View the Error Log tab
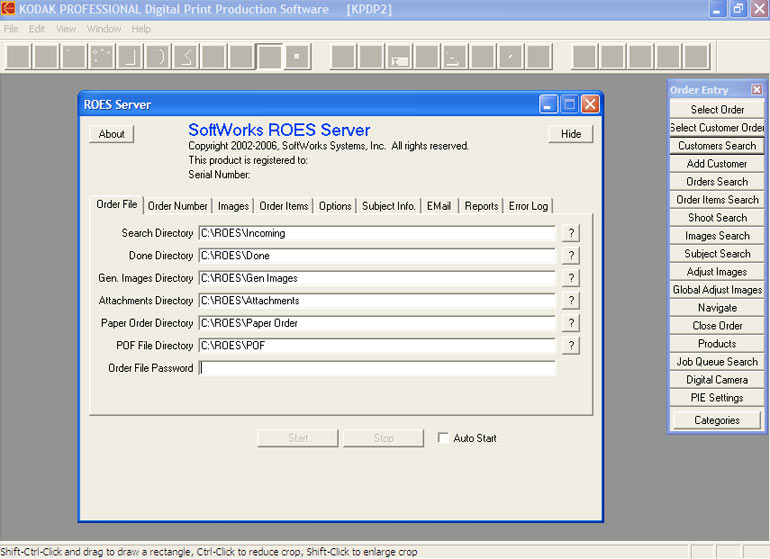 click(x=528, y=206)
